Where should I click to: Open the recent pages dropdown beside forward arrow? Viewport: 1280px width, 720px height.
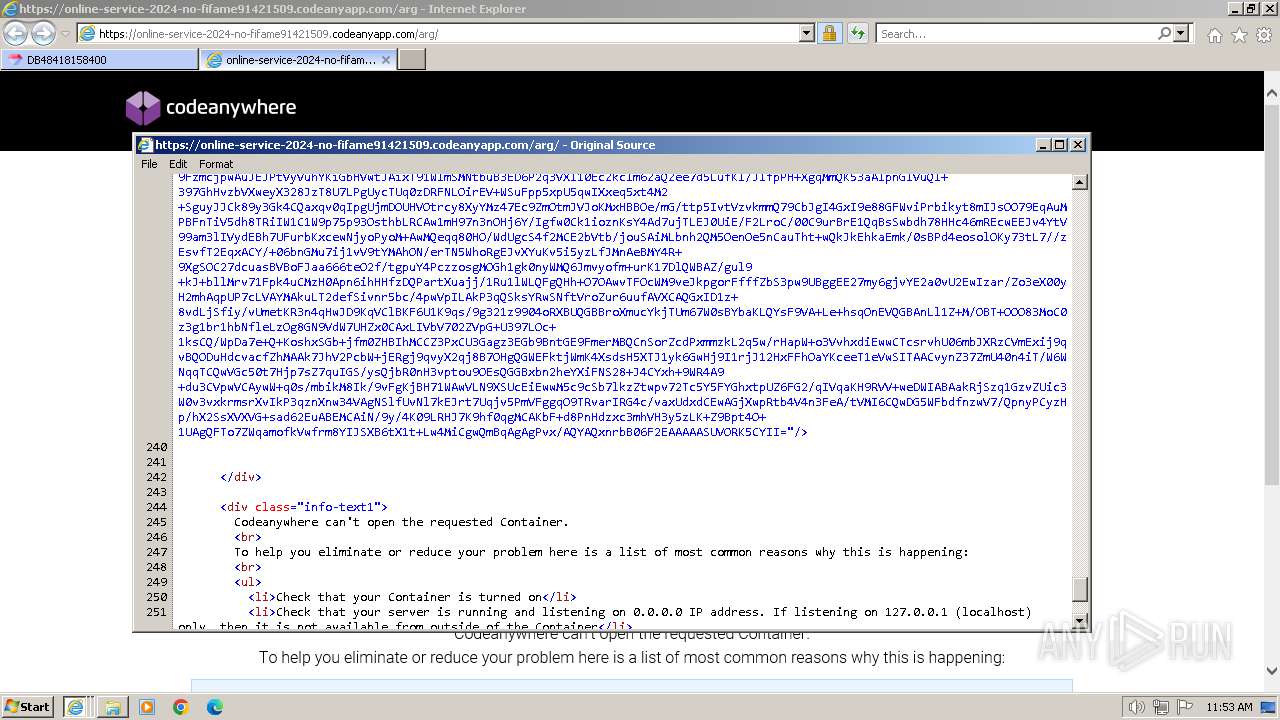tap(65, 34)
